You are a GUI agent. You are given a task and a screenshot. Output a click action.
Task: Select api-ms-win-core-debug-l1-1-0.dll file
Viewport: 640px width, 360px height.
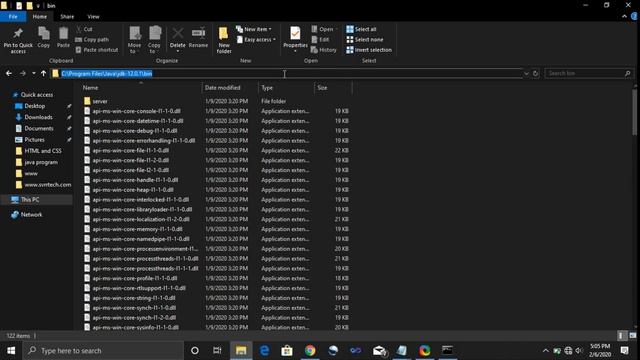(135, 131)
